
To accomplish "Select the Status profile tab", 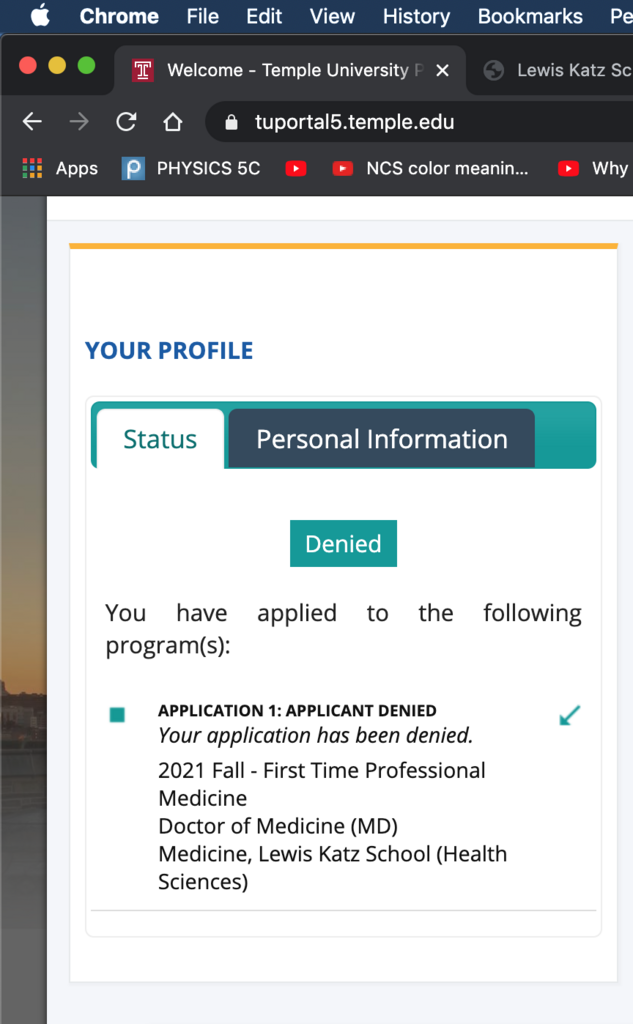I will tap(160, 439).
